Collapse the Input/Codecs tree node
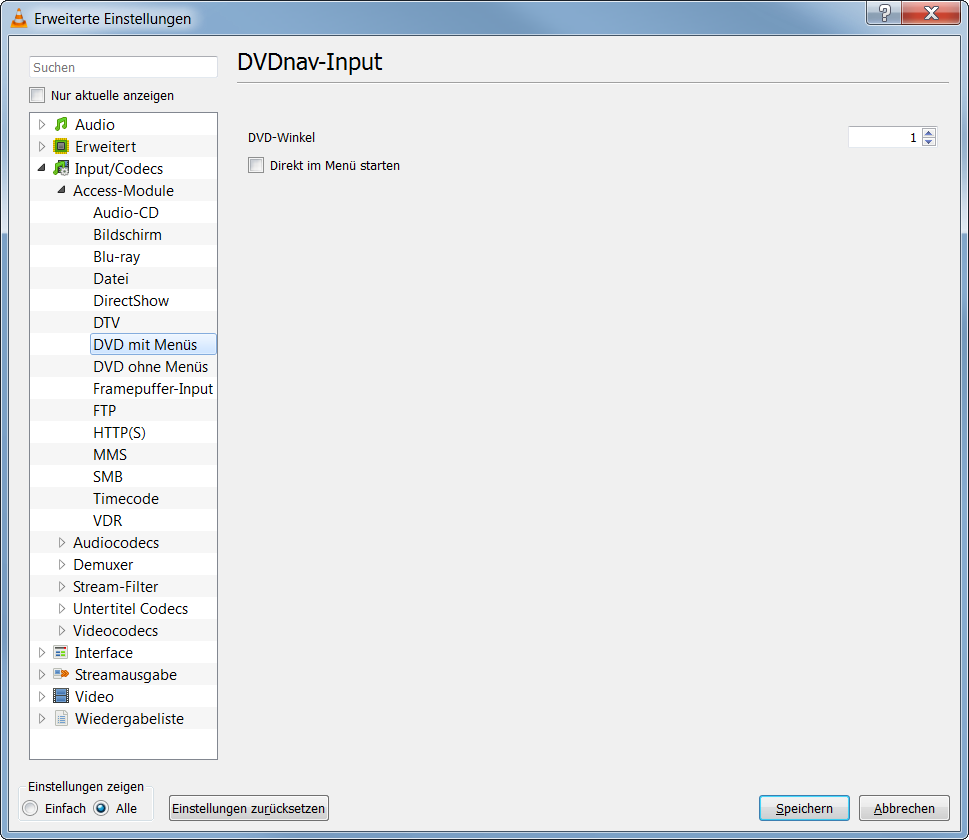The image size is (969, 840). 41,168
